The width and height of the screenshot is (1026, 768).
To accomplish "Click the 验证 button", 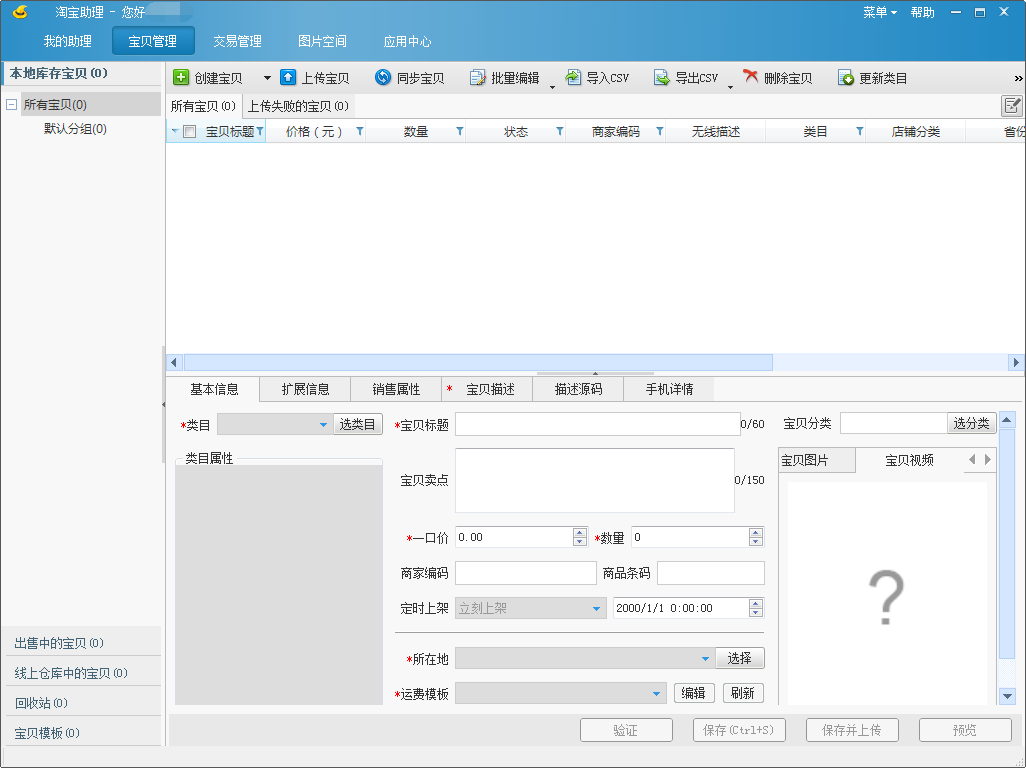I will point(626,730).
